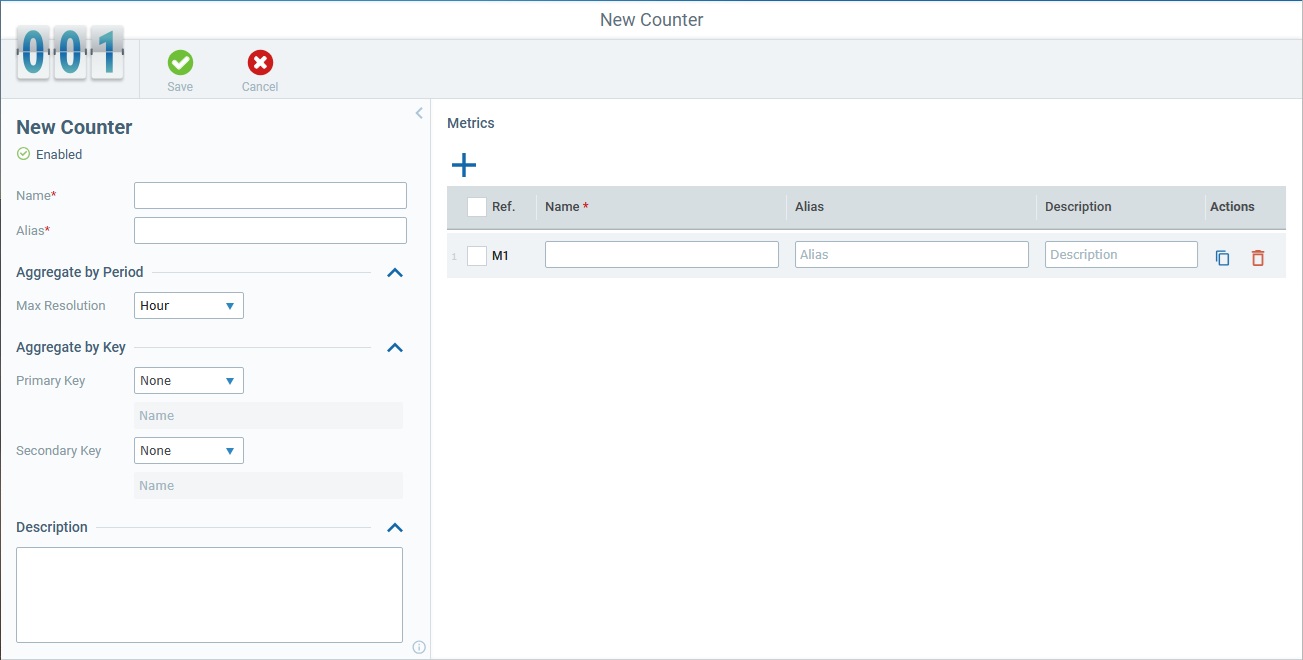Click the 001 counter logo
This screenshot has height=660, width=1303.
68,52
